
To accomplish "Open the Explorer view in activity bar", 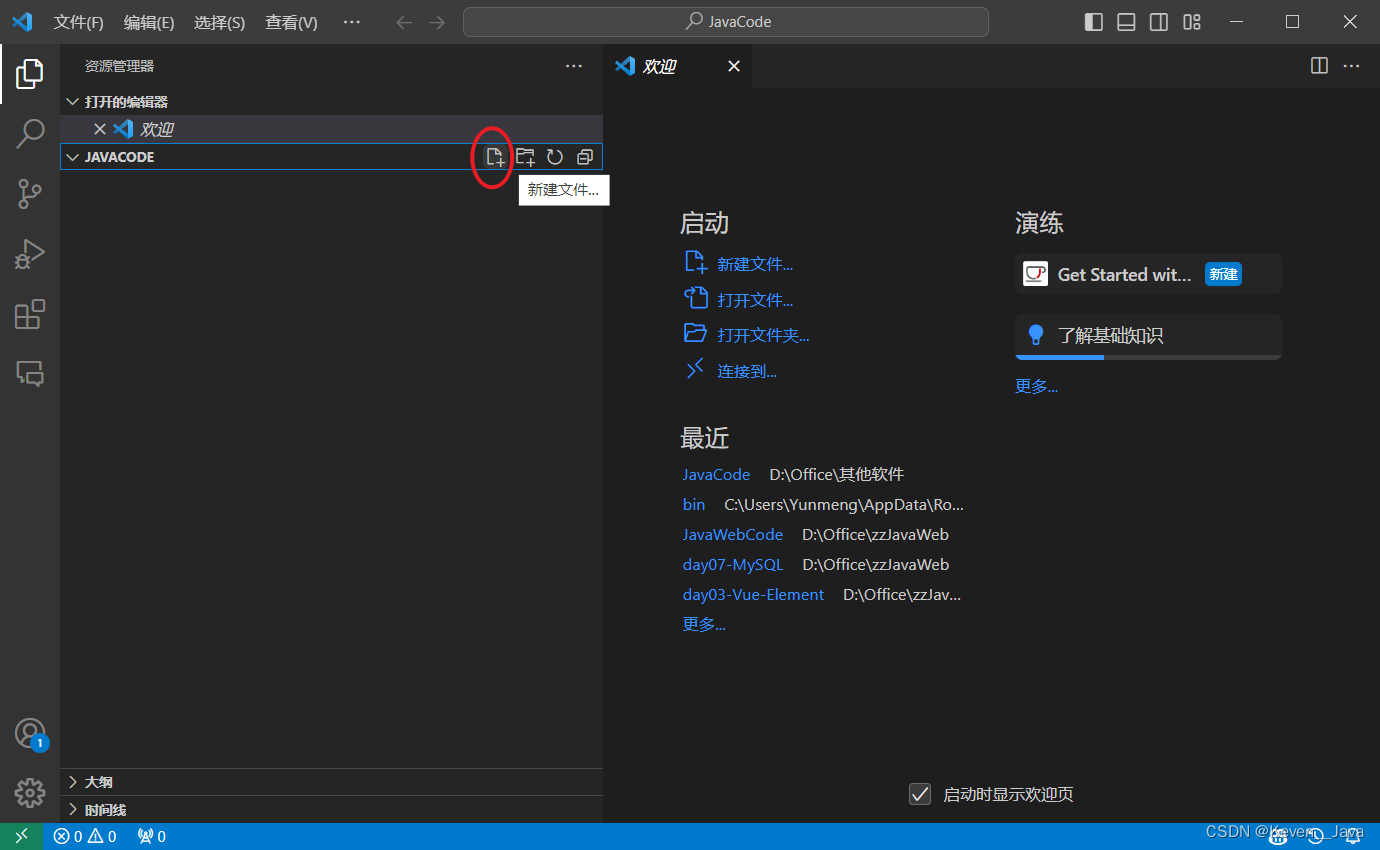I will point(30,73).
